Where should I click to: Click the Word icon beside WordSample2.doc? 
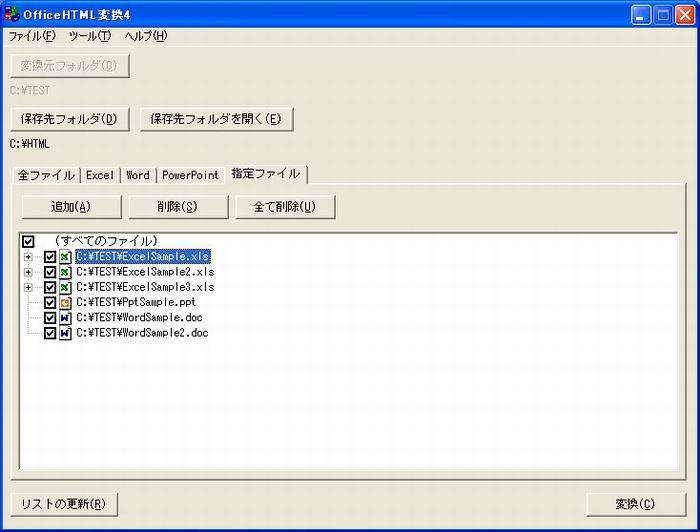click(65, 333)
